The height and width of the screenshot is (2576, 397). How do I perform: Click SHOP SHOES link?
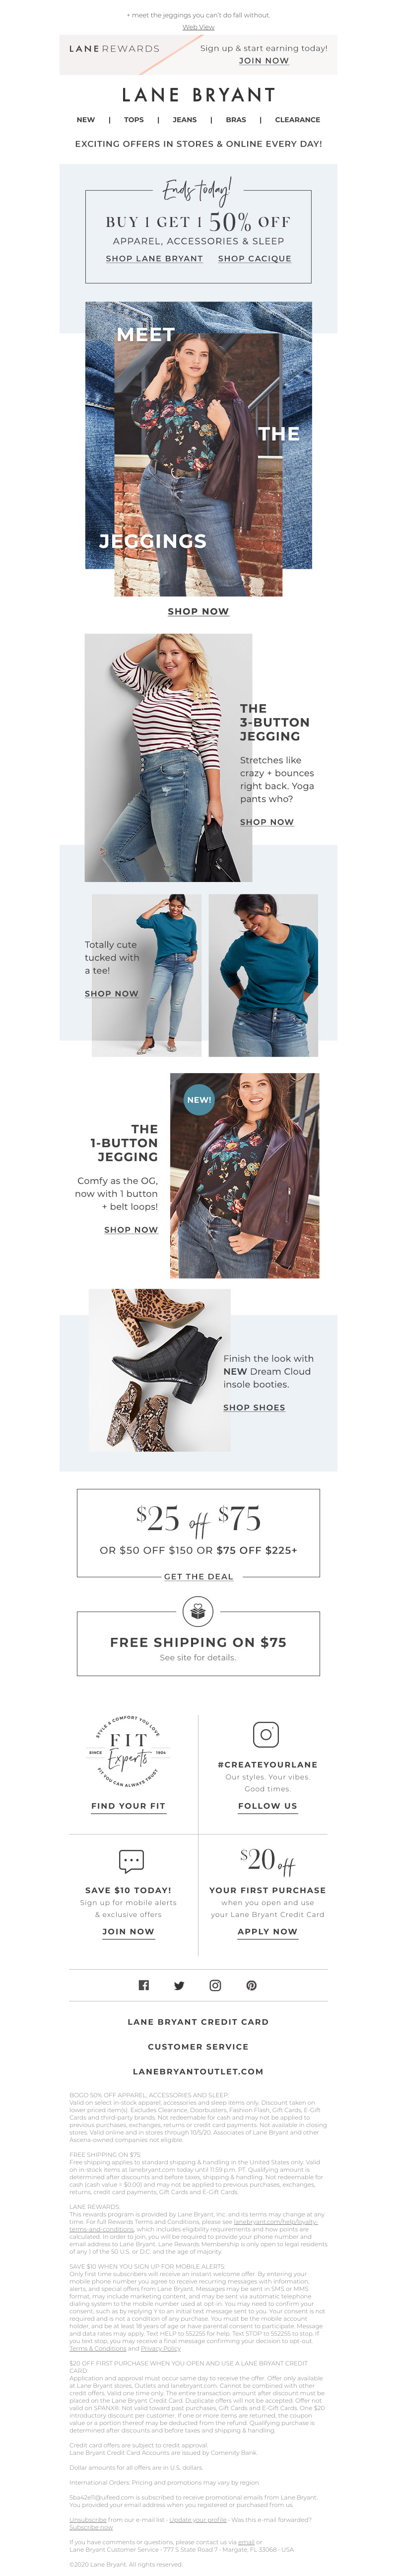point(254,1407)
